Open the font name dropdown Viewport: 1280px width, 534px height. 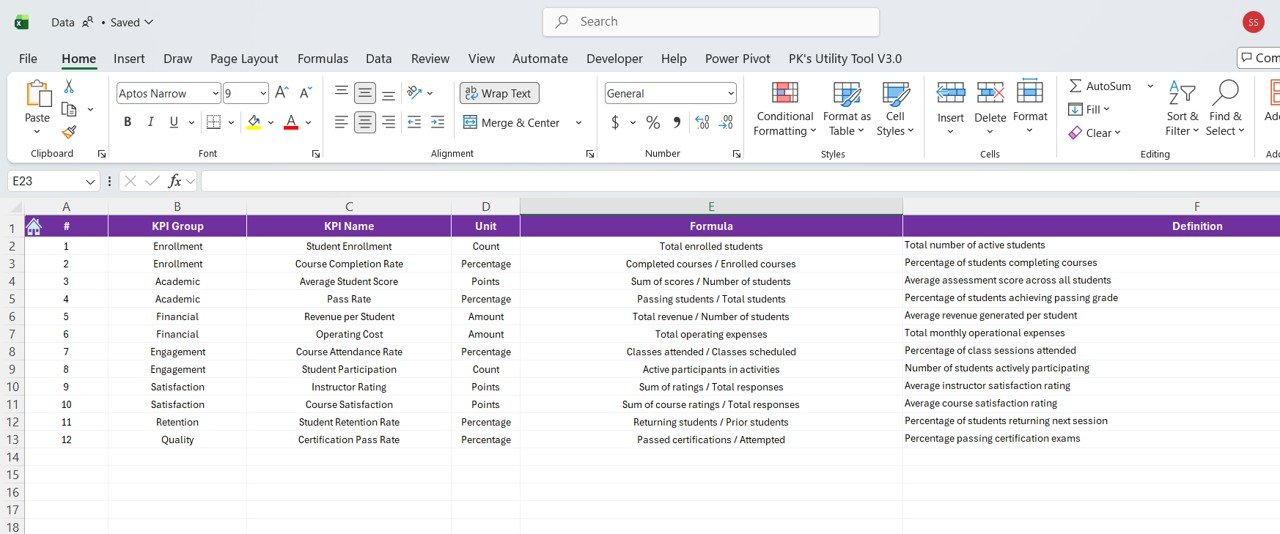[215, 93]
